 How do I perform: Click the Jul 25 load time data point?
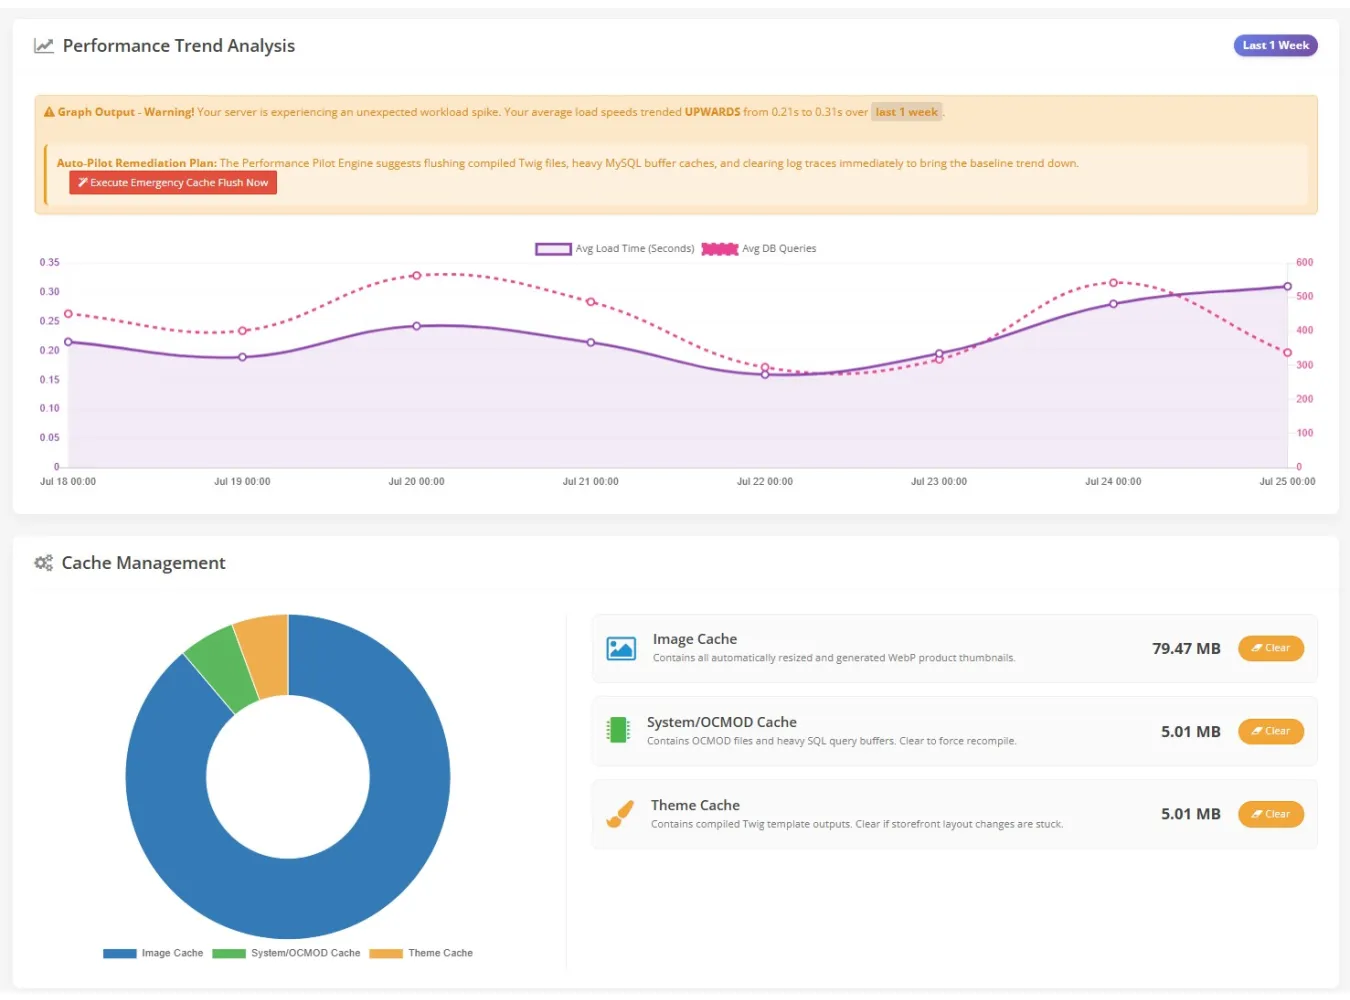point(1287,286)
